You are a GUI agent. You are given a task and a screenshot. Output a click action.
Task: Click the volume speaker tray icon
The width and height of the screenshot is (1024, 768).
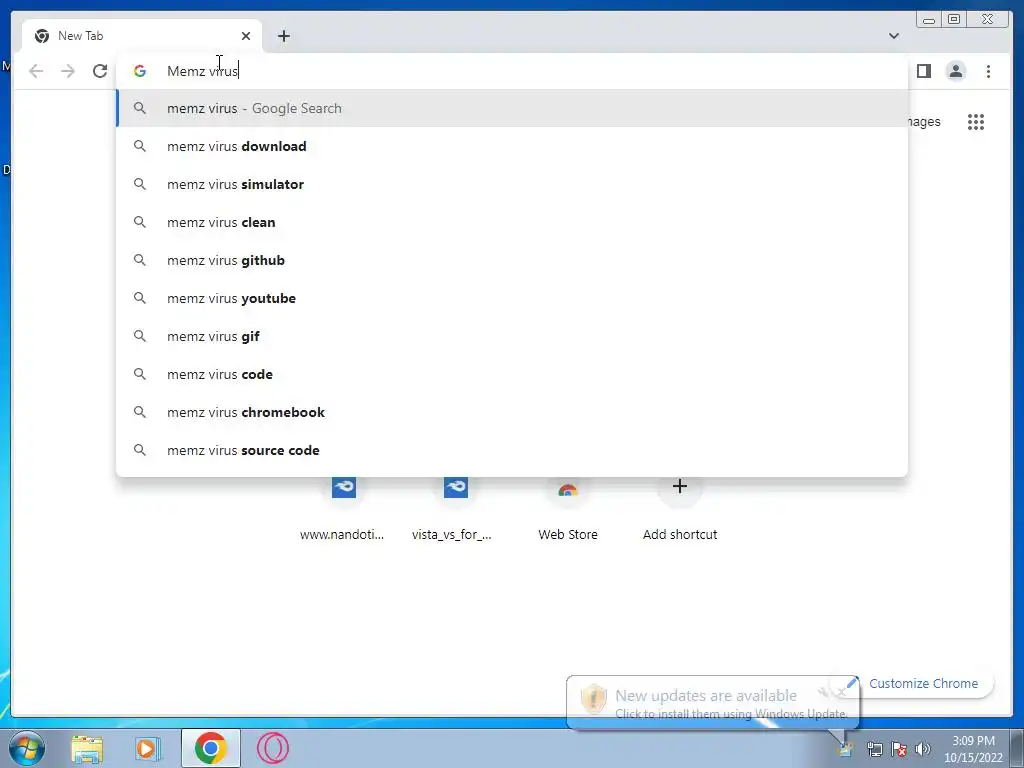(x=923, y=749)
